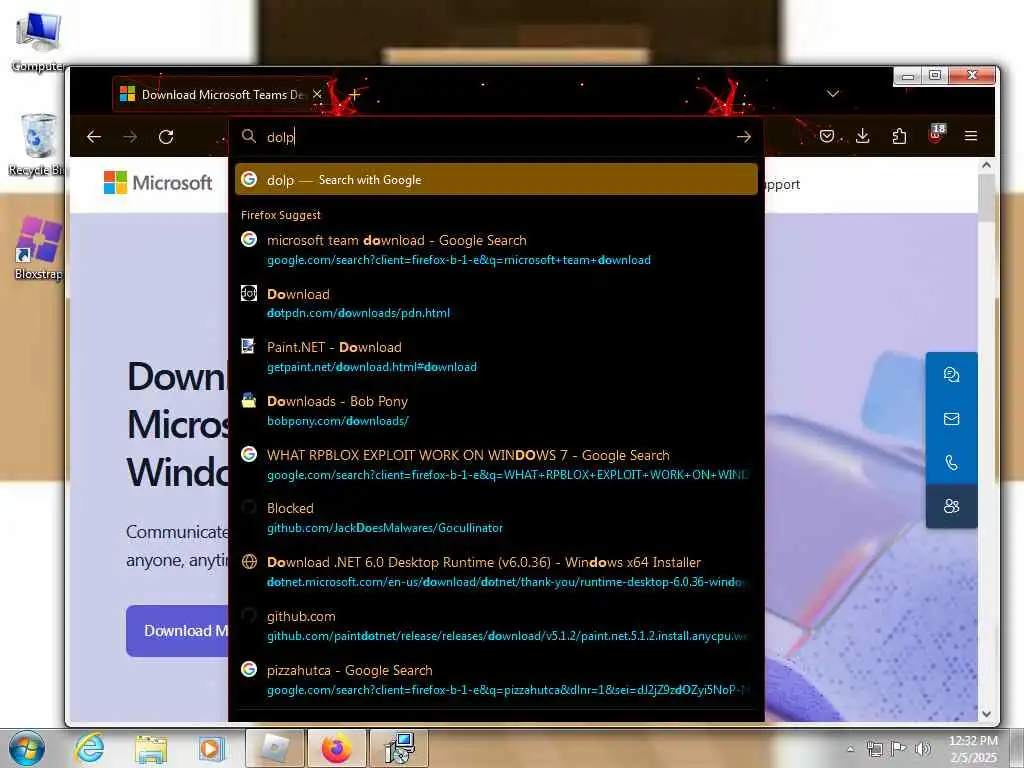Click the Go arrow in the address bar

point(744,136)
